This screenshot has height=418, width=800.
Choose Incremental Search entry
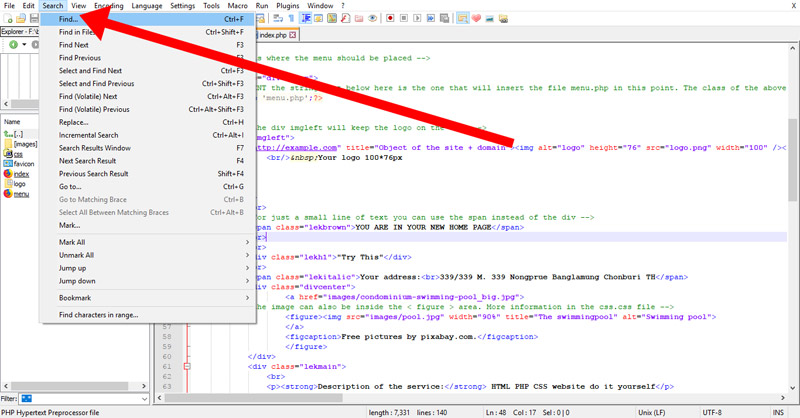147,135
